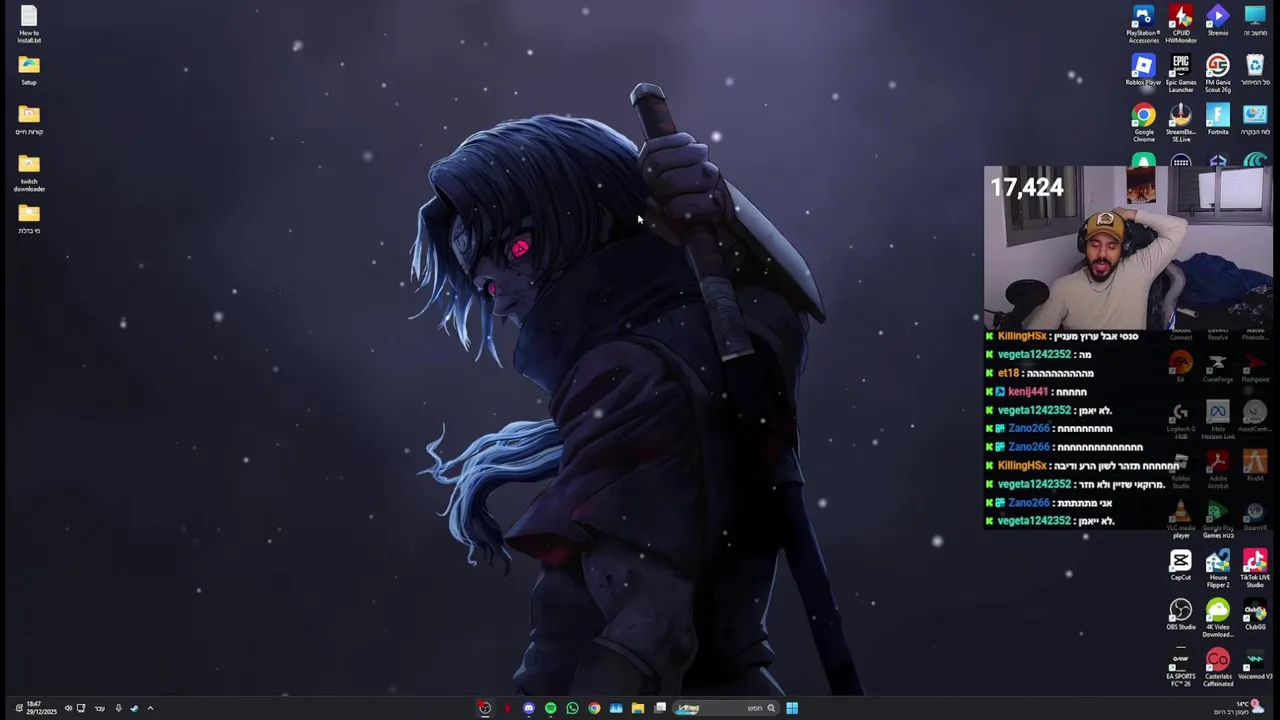Screen dimensions: 1280x720
Task: Open the Control Panel desktop icon
Action: tap(1255, 120)
